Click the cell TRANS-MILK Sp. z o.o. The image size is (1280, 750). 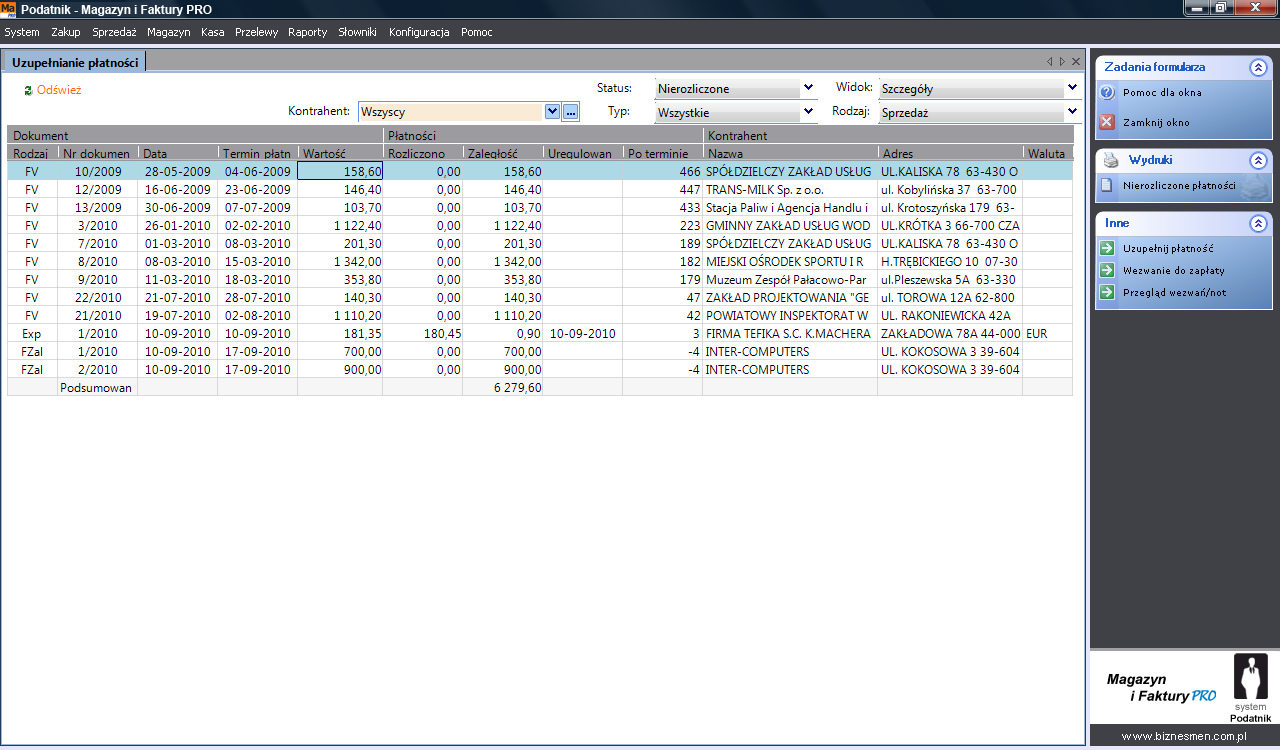[790, 189]
